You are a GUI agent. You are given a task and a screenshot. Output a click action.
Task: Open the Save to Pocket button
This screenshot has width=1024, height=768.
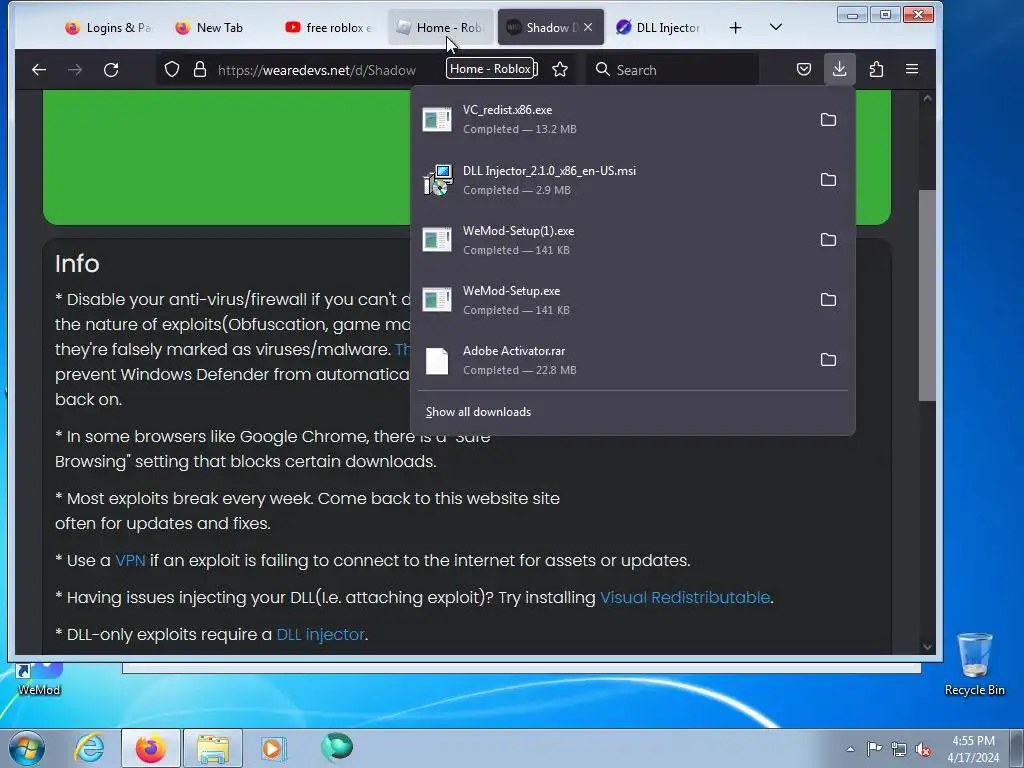[x=804, y=69]
